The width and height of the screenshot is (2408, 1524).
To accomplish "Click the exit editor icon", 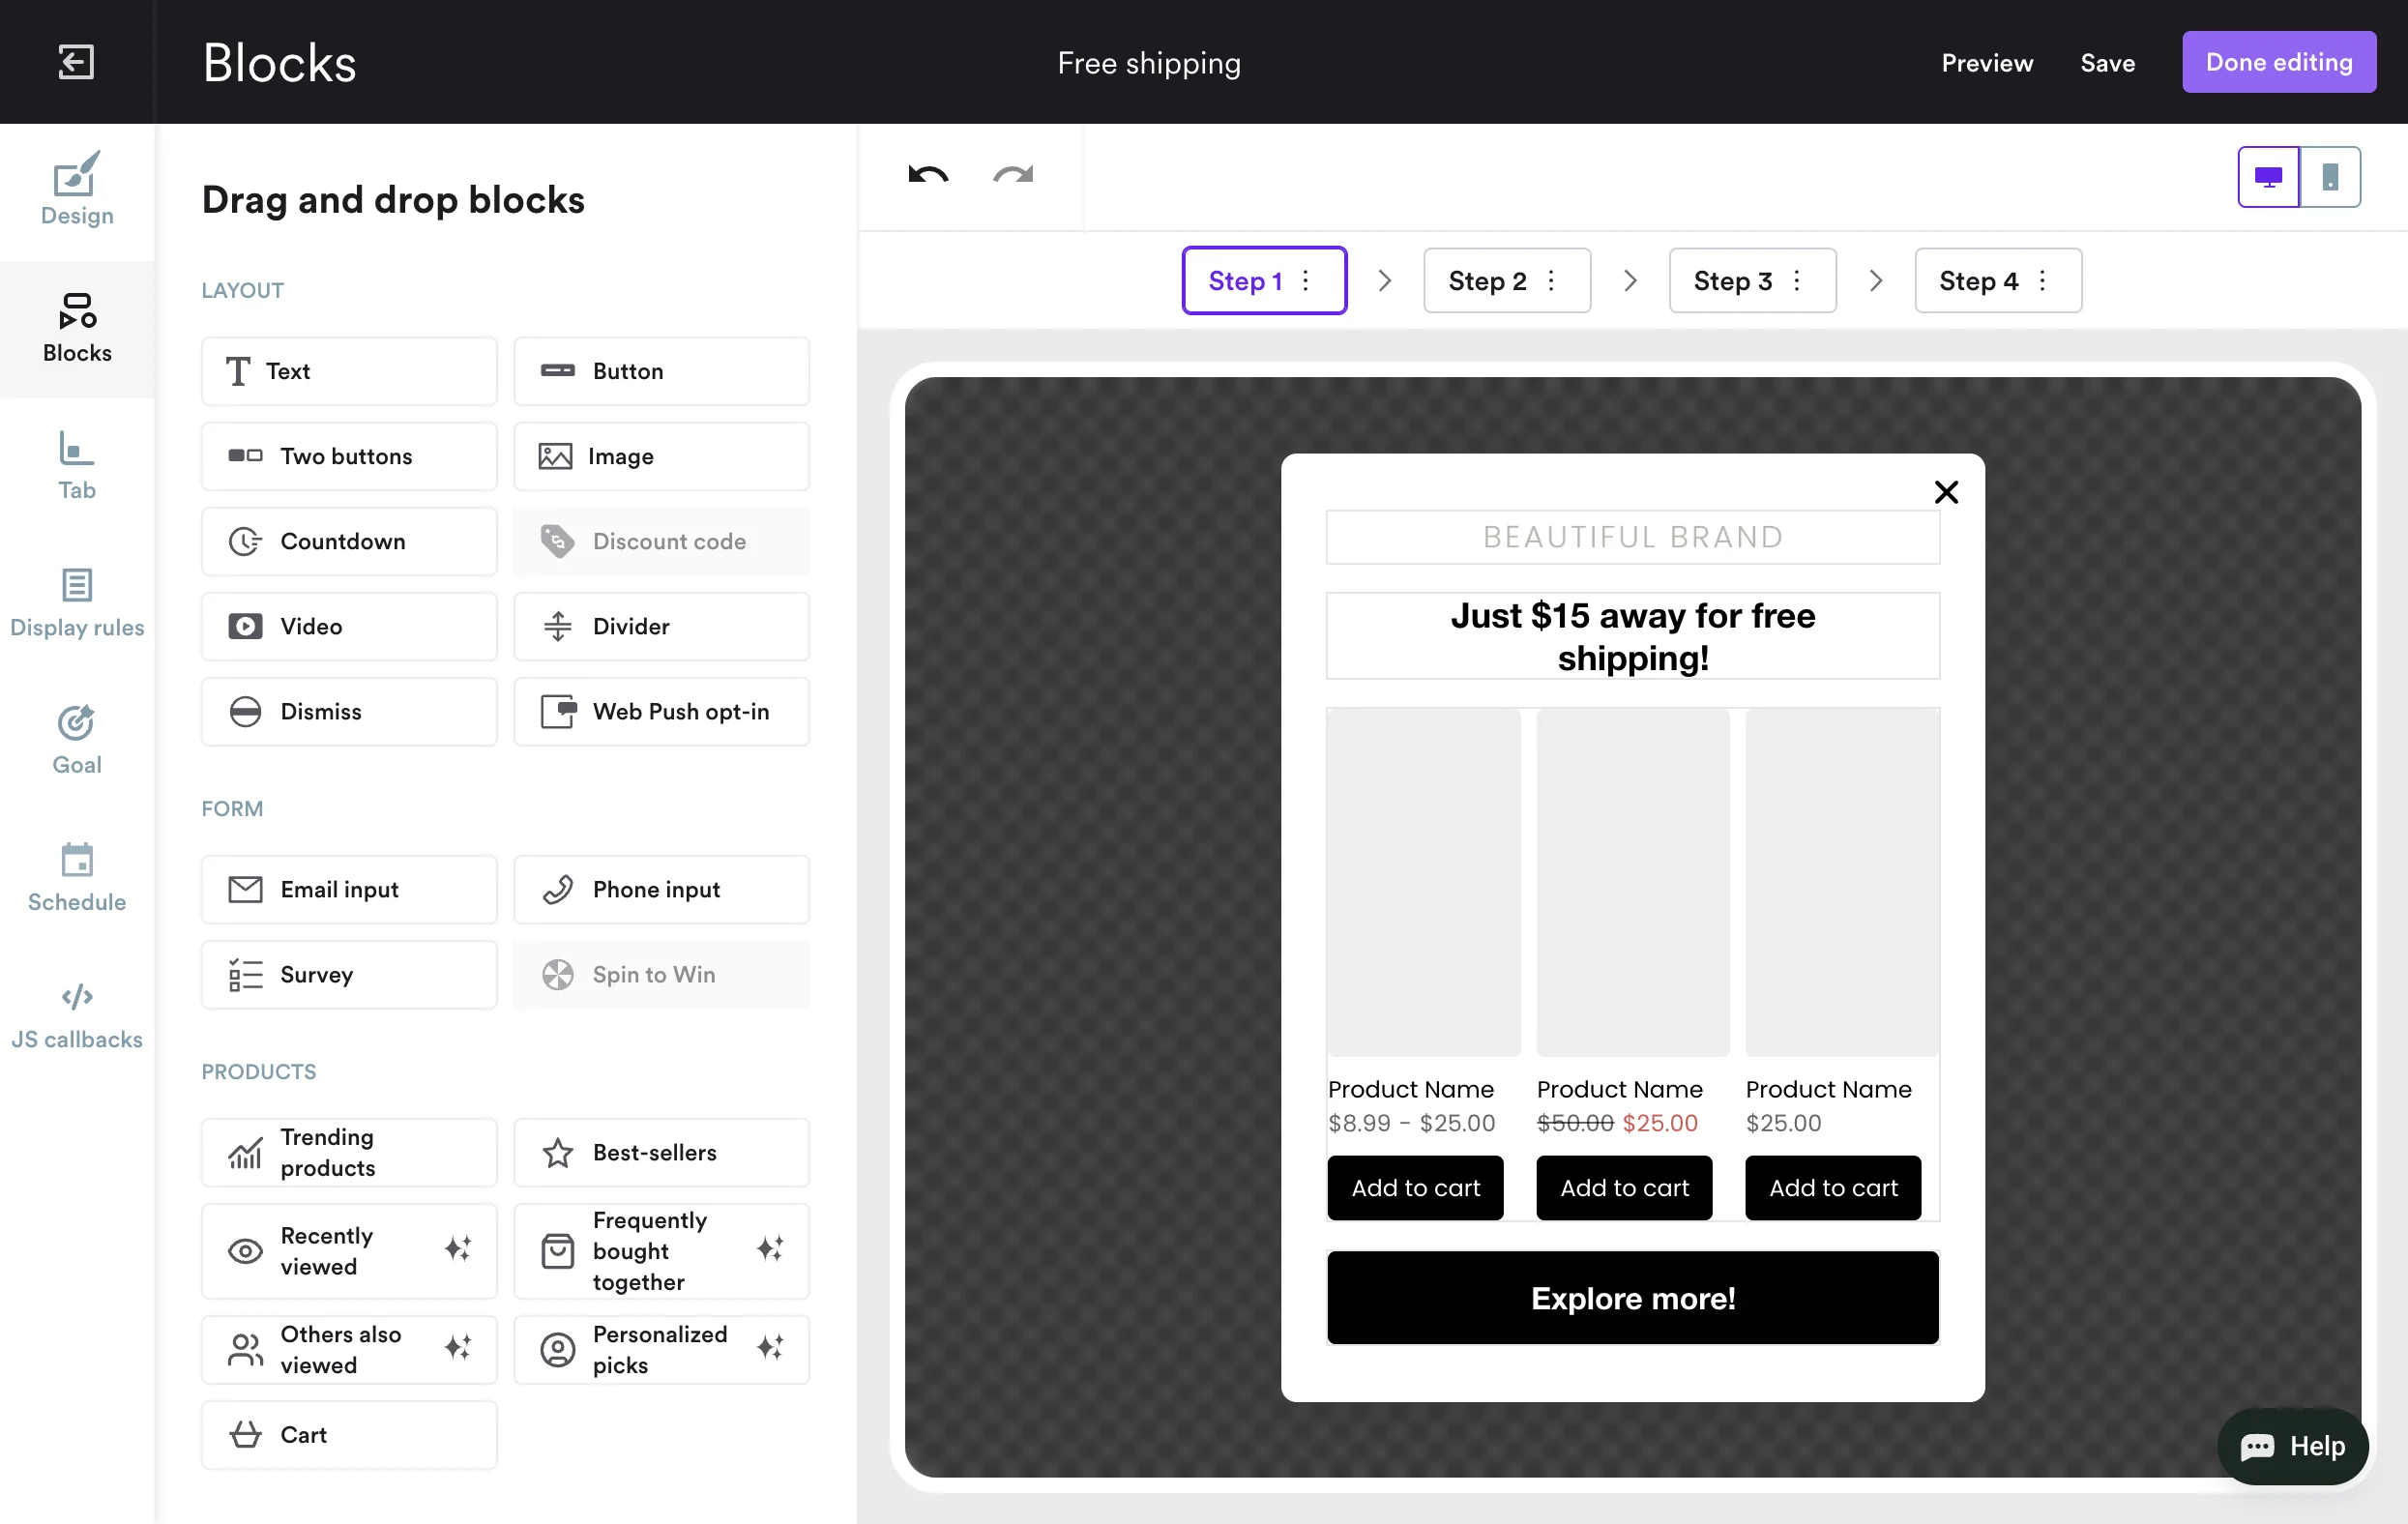I will point(76,62).
